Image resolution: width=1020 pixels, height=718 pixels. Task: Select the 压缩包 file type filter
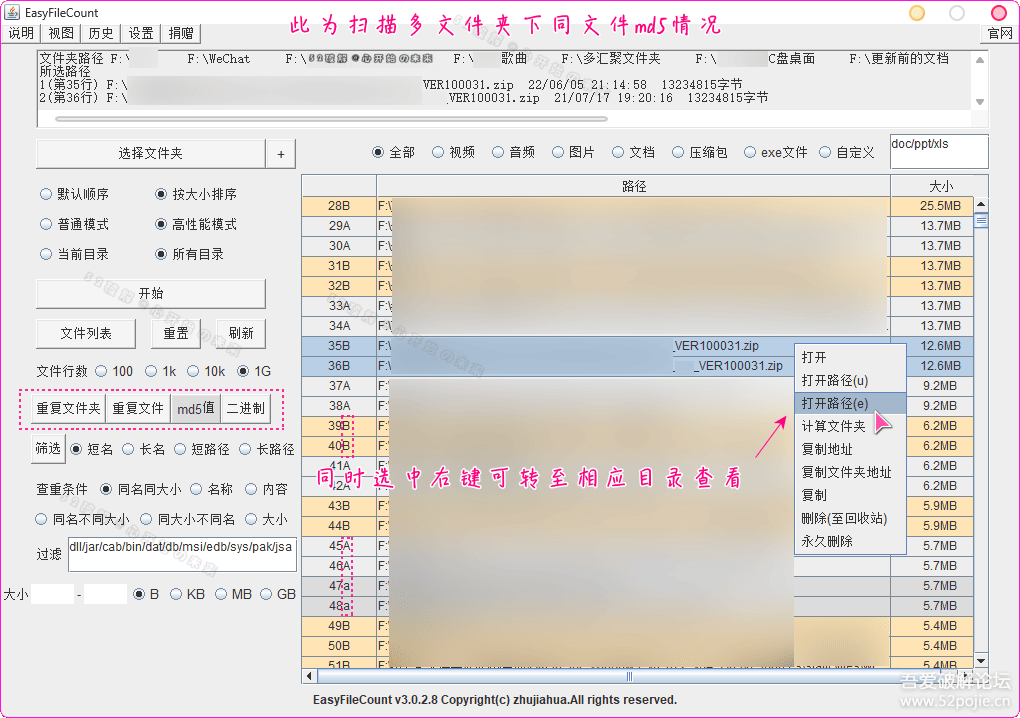coord(679,153)
